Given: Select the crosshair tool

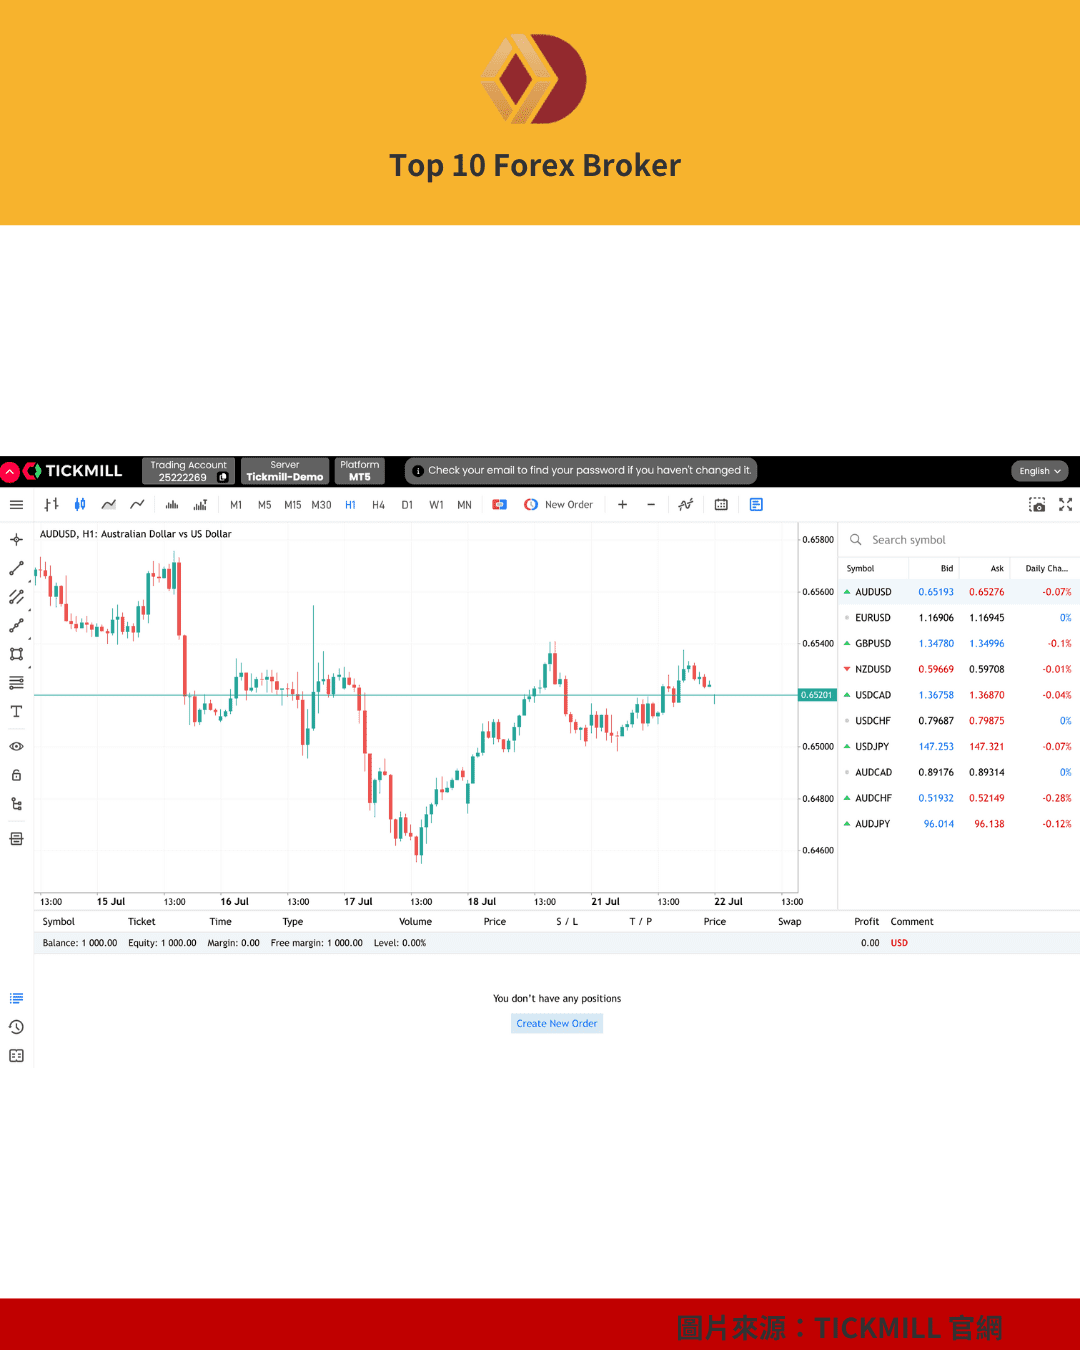Looking at the screenshot, I should (x=15, y=539).
